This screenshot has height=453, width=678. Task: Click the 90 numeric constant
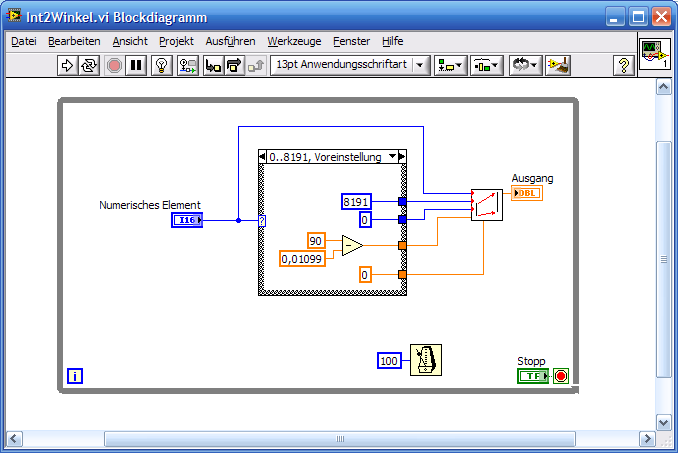pos(316,241)
